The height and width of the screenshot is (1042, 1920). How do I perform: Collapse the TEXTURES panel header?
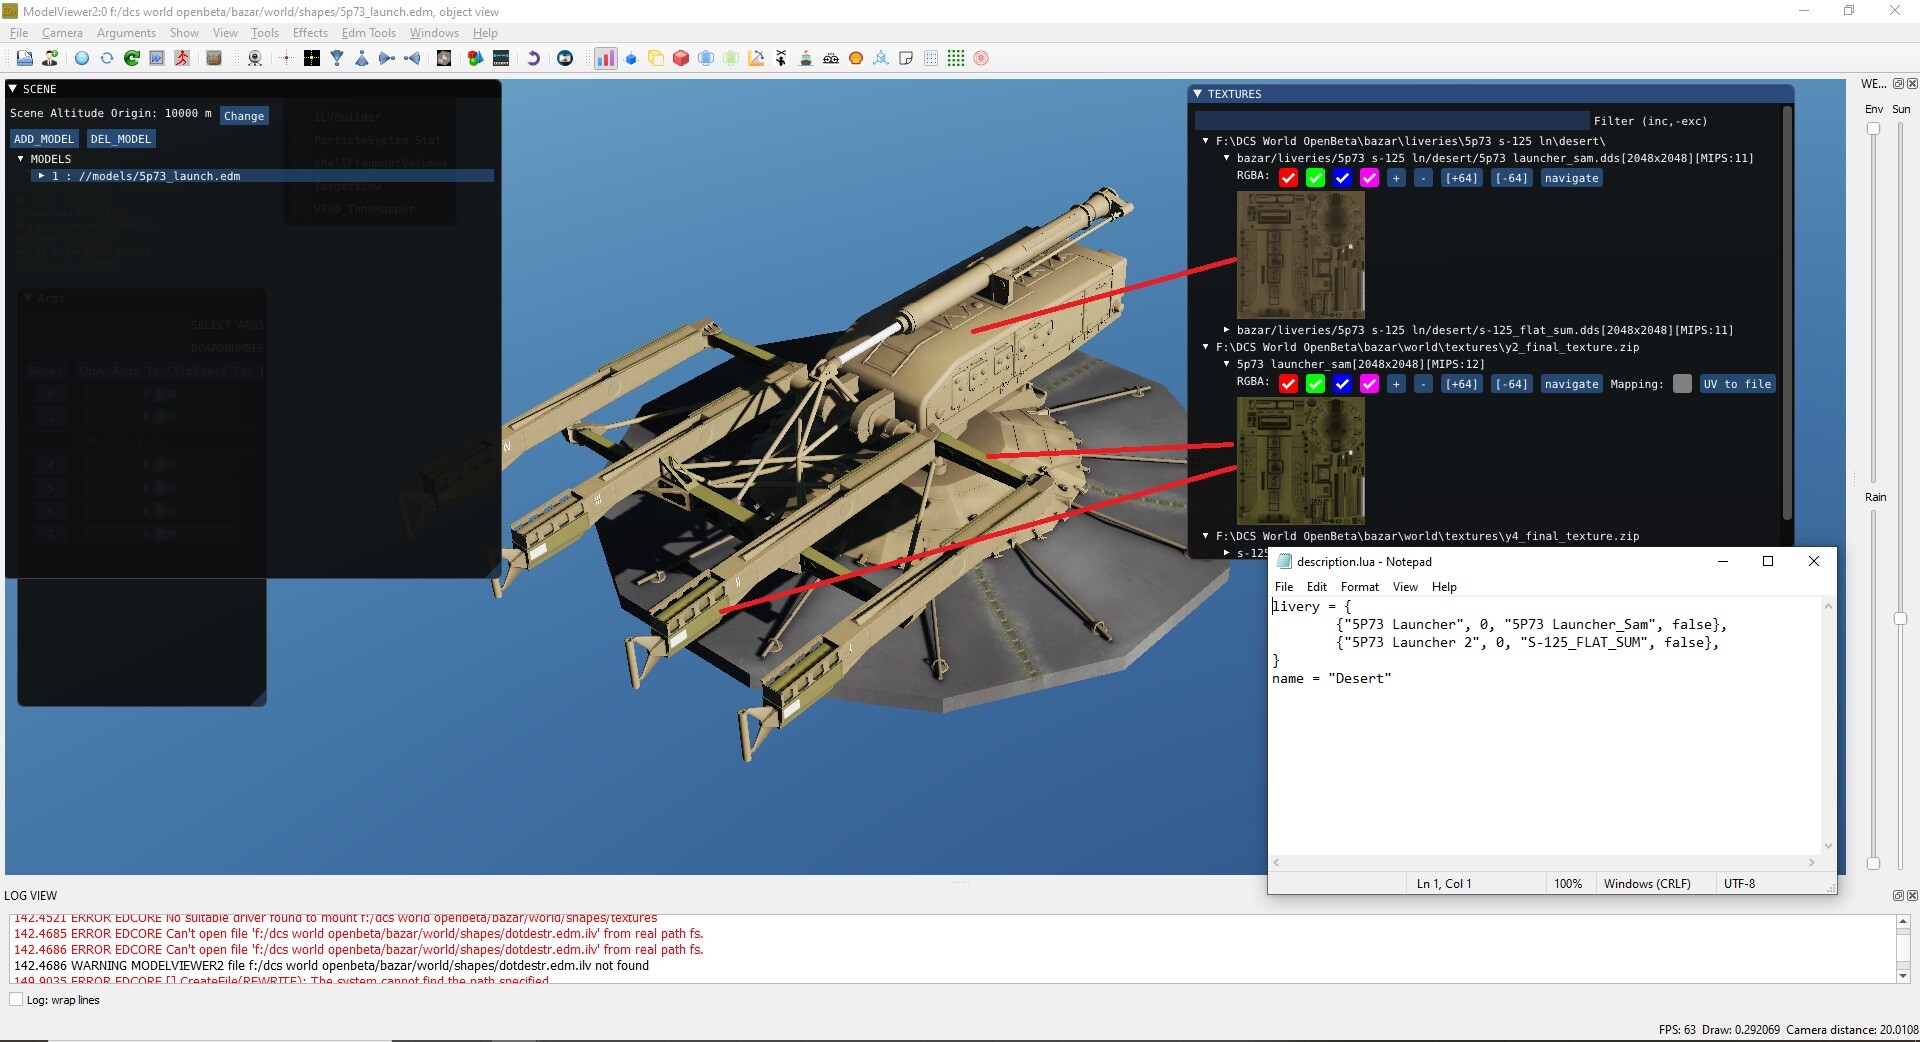[1198, 94]
